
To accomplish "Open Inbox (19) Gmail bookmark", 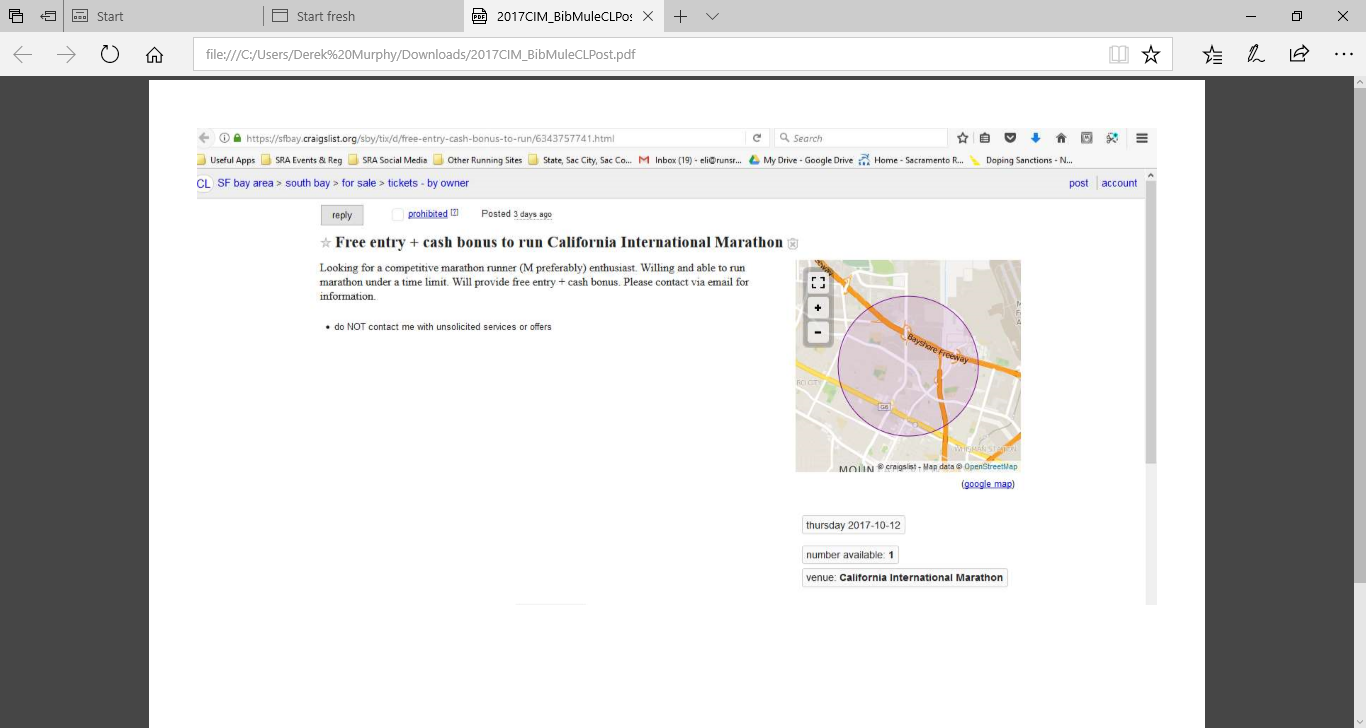I will click(690, 160).
